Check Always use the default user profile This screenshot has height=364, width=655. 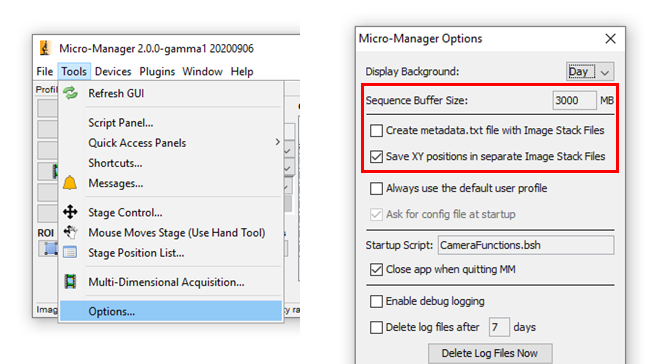tap(376, 188)
